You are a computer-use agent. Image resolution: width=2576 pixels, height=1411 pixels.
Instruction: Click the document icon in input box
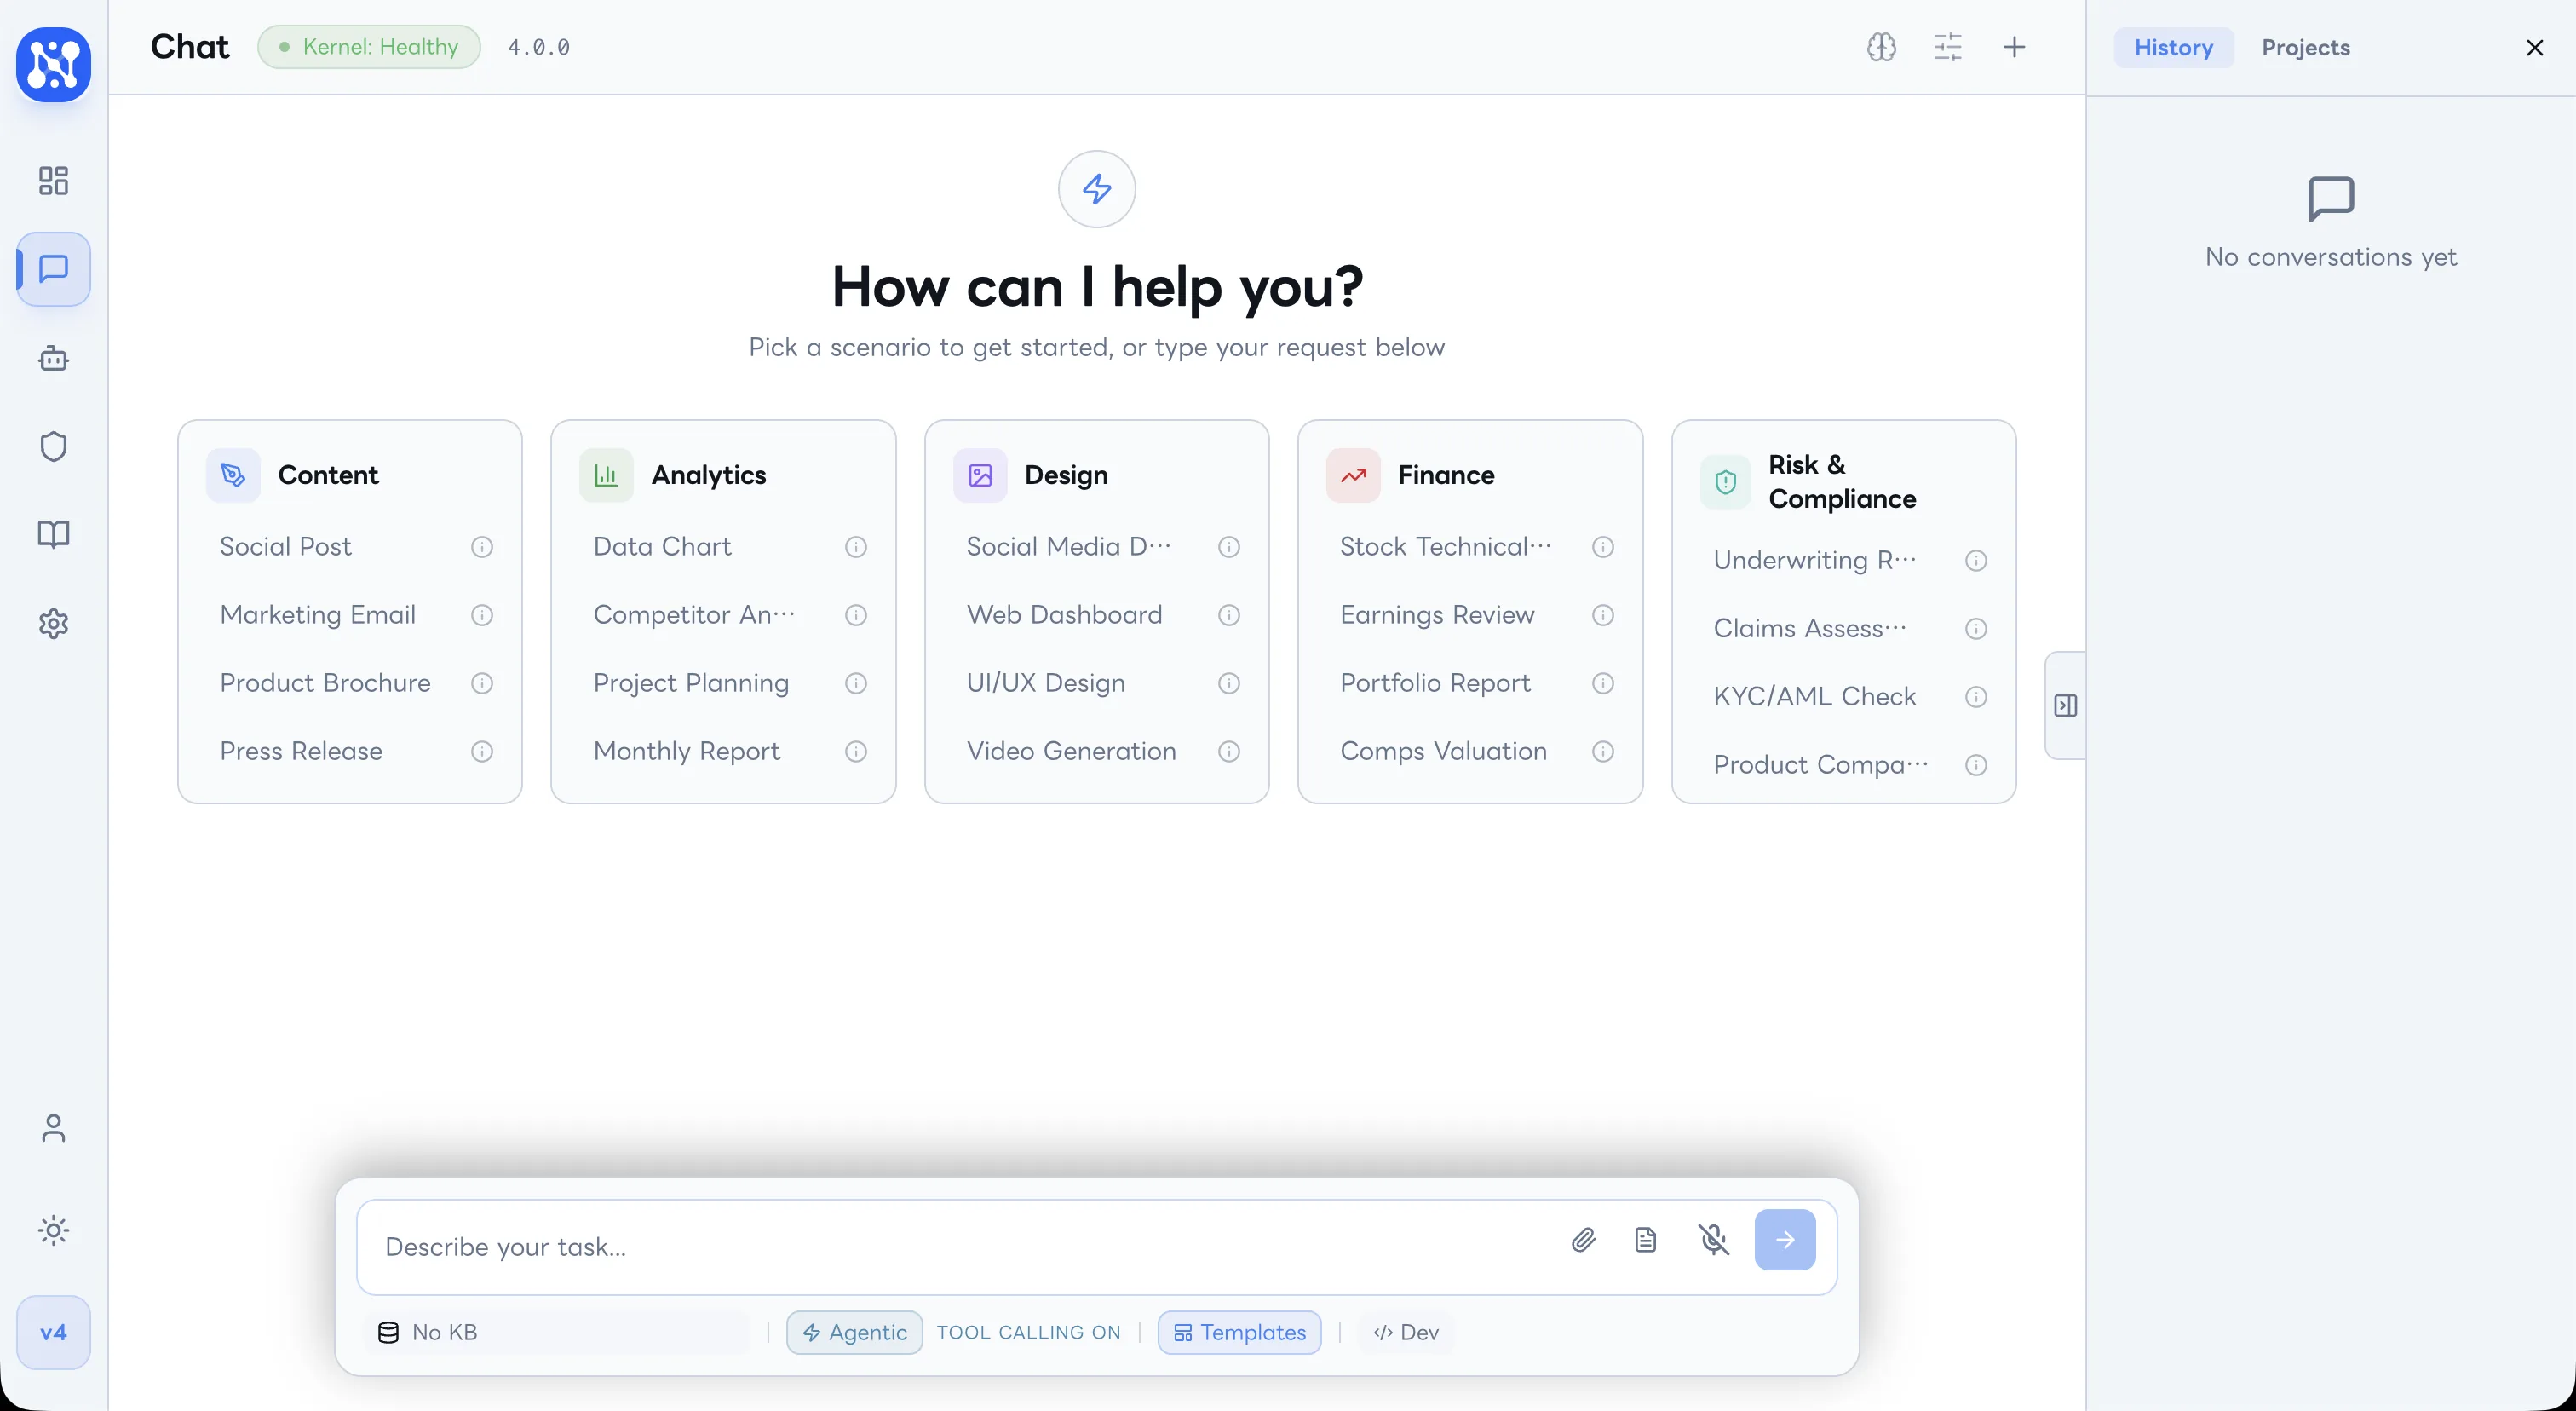click(1645, 1240)
